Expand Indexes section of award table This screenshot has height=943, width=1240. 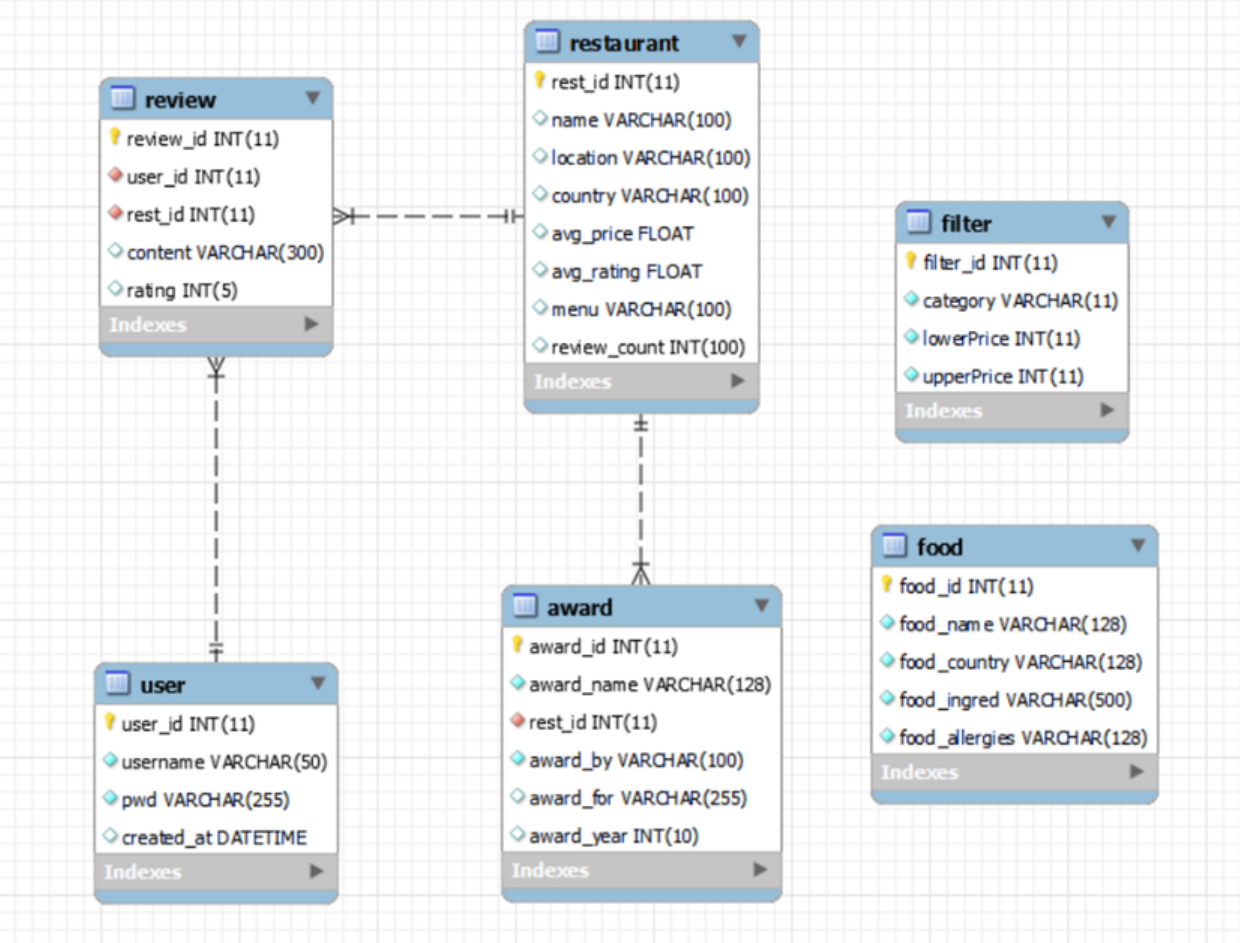click(760, 870)
